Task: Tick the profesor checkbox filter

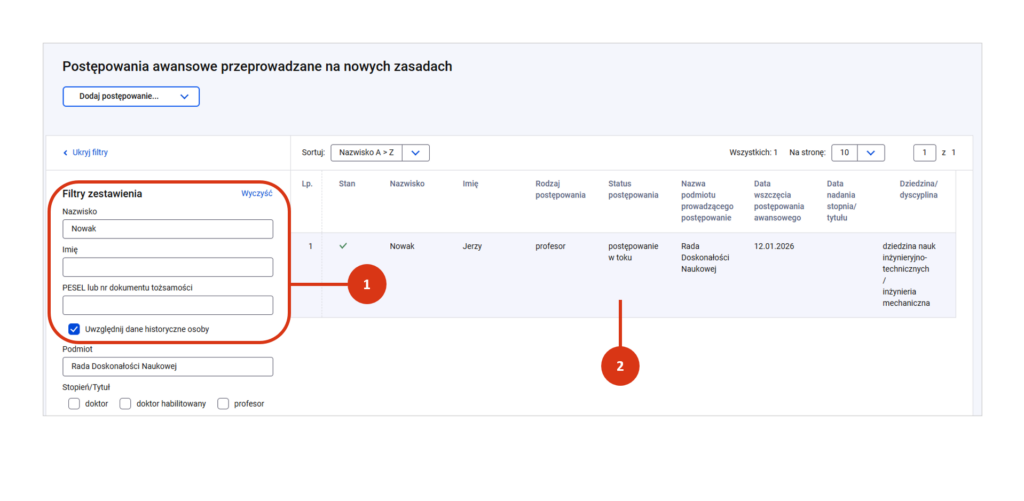Action: (x=223, y=404)
